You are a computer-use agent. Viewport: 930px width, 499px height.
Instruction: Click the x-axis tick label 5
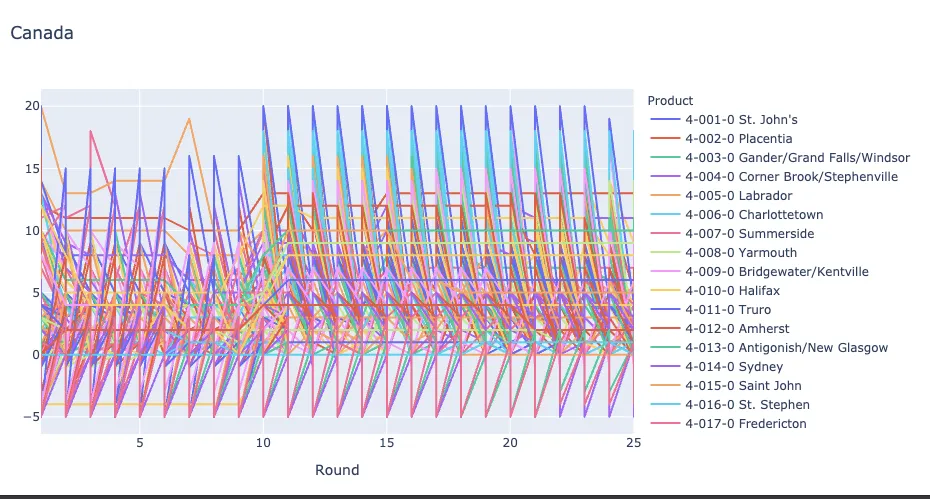tap(139, 443)
